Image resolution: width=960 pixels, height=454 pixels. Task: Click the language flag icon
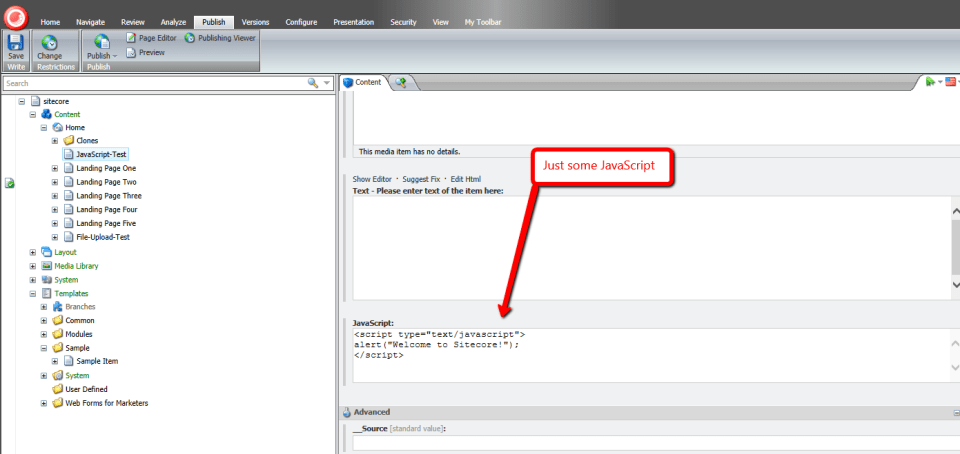point(949,82)
